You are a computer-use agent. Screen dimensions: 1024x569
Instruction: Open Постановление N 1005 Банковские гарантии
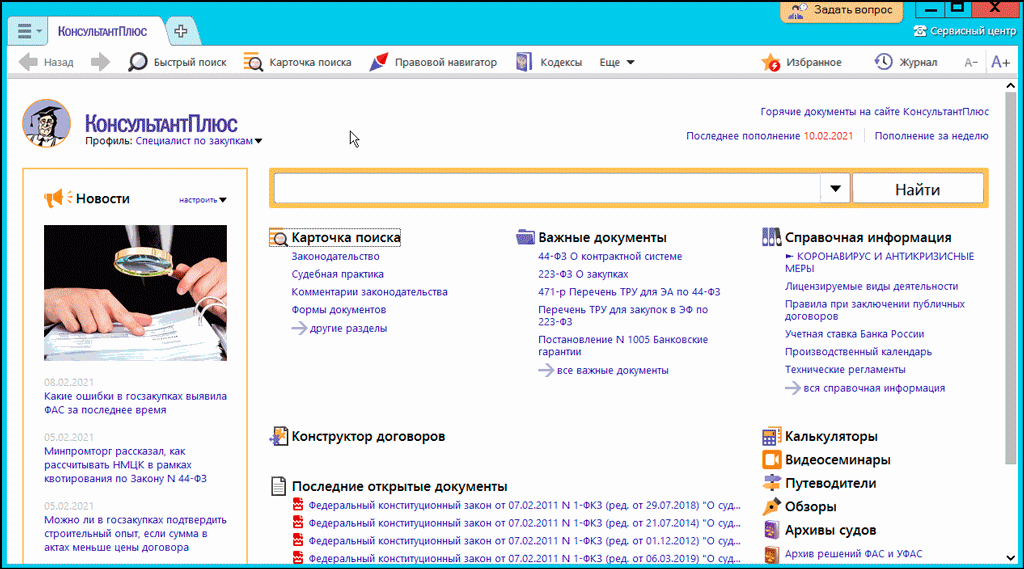click(x=622, y=345)
